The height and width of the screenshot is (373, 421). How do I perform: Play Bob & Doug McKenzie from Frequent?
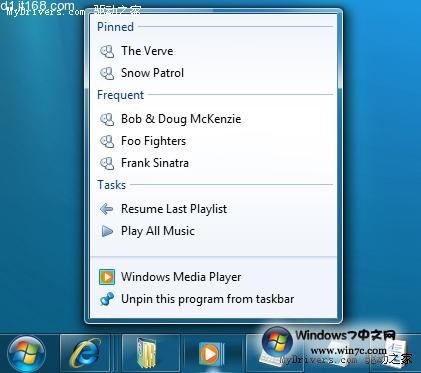coord(213,119)
